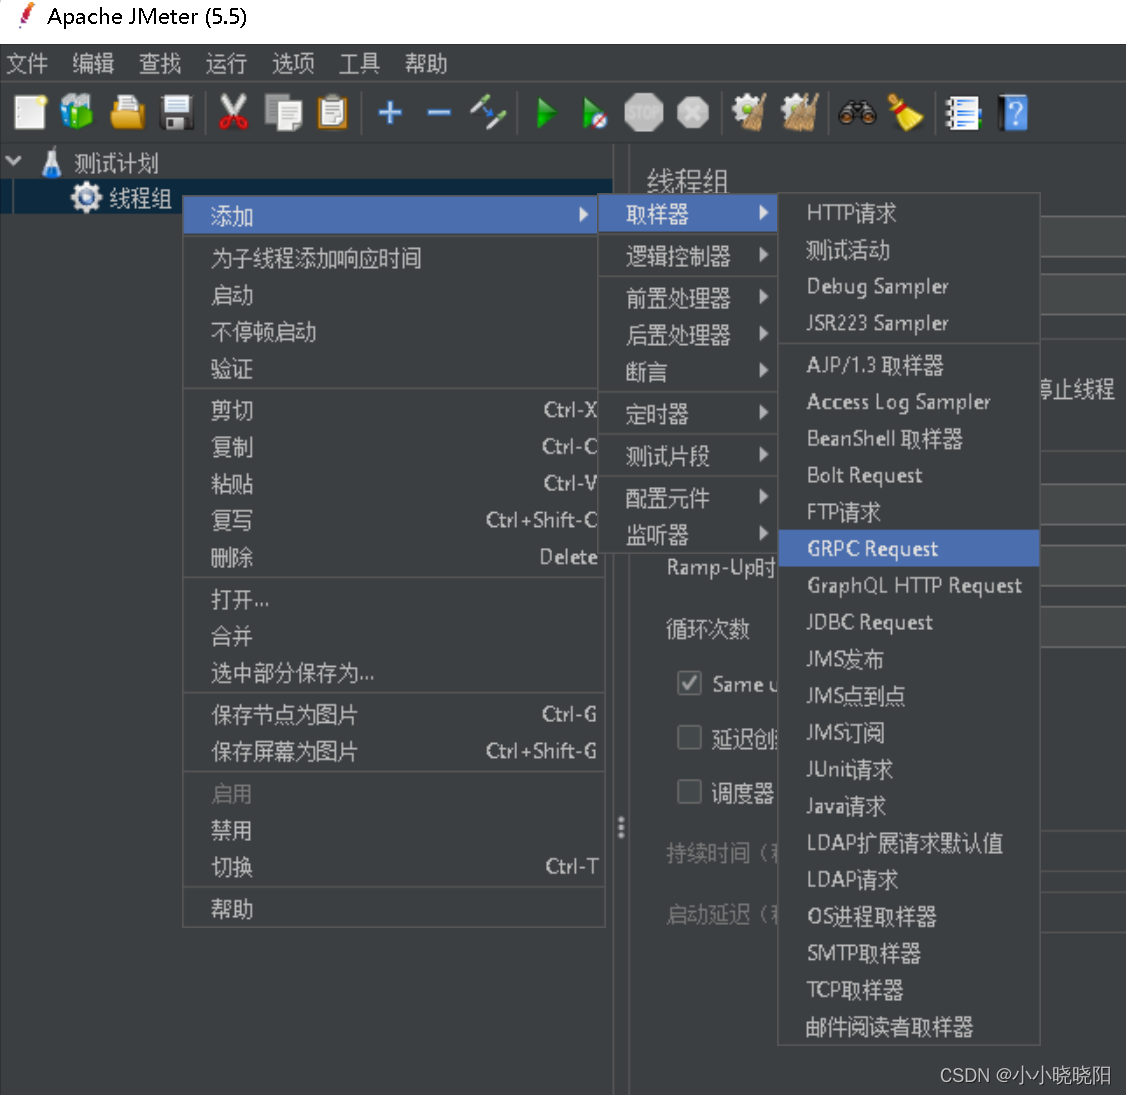Open the 测试片段 submenu
1126x1095 pixels.
tap(688, 455)
